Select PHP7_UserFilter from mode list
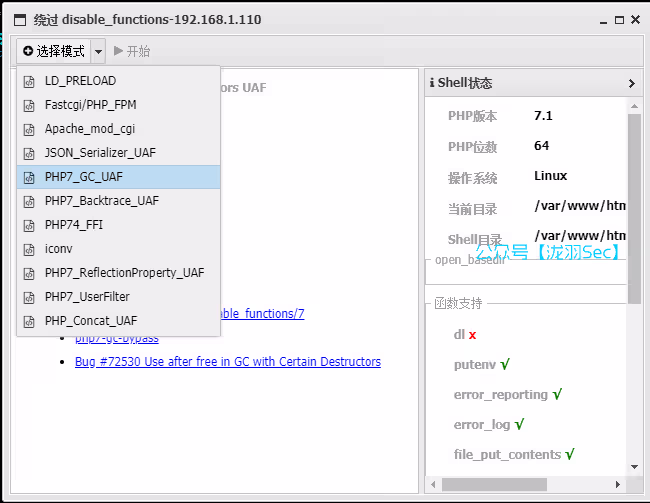Viewport: 650px width, 503px height. [87, 297]
